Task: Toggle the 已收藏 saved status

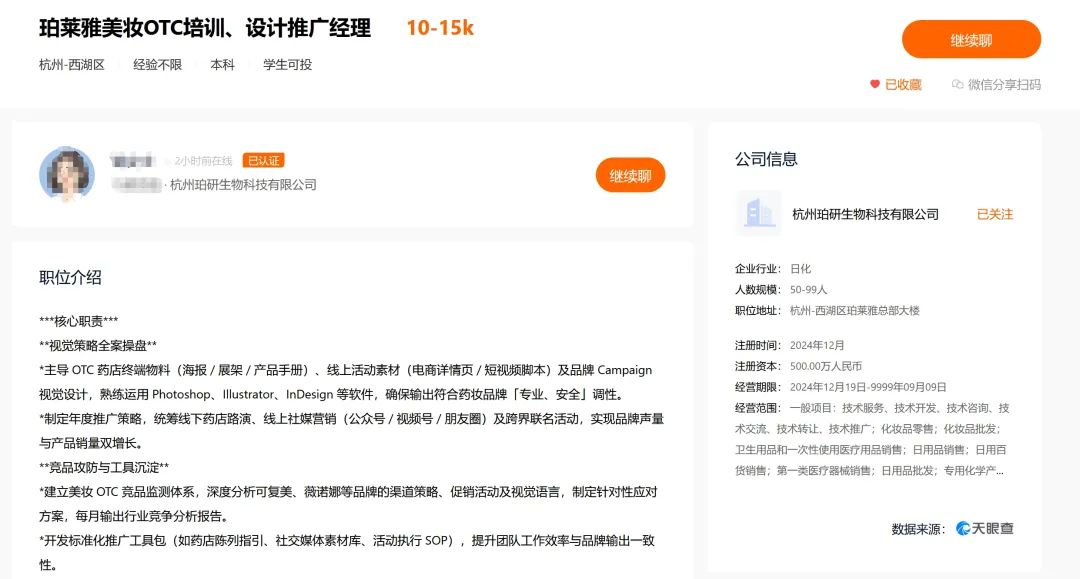Action: click(x=903, y=85)
